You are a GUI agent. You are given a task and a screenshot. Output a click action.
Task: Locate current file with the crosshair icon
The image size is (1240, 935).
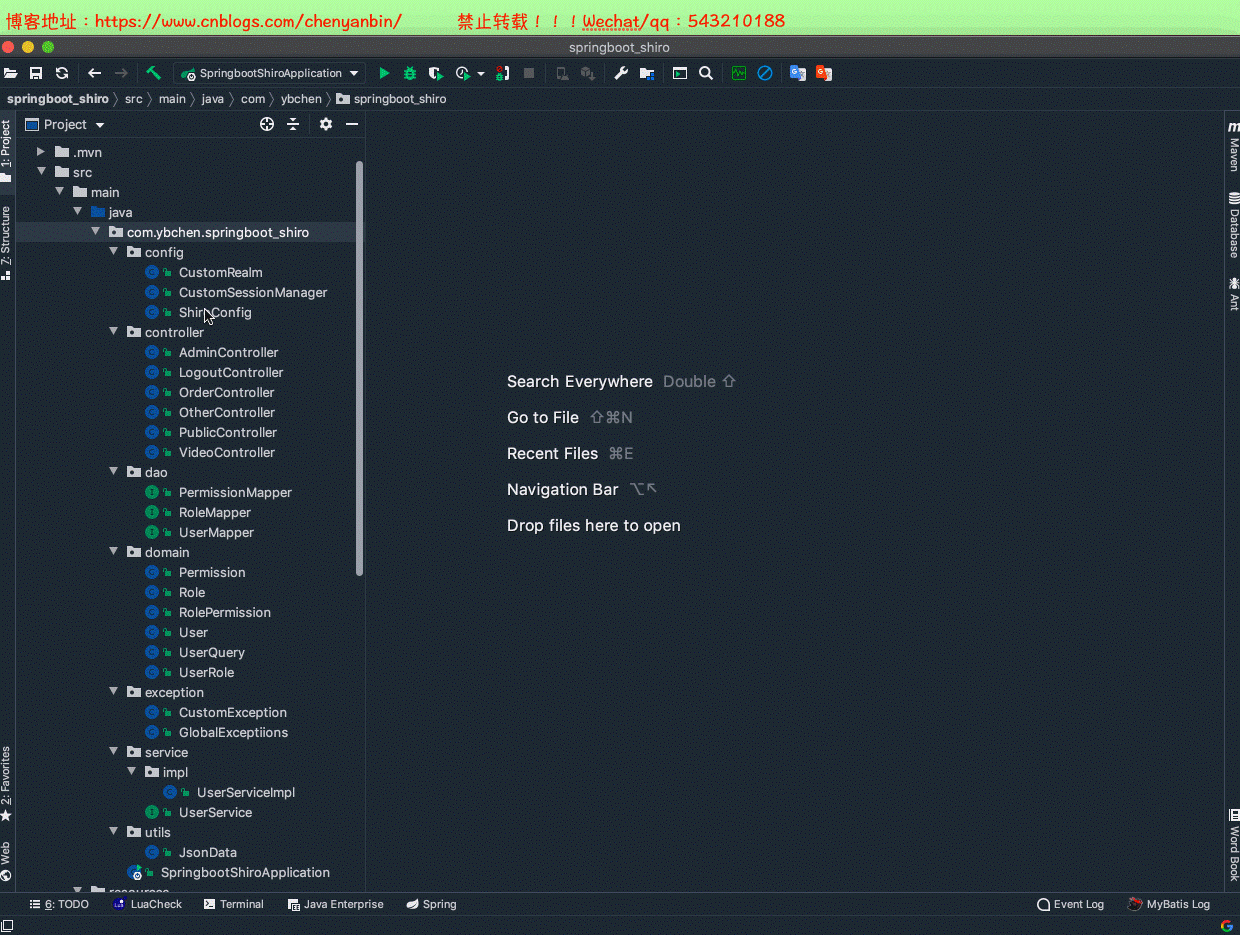point(267,124)
